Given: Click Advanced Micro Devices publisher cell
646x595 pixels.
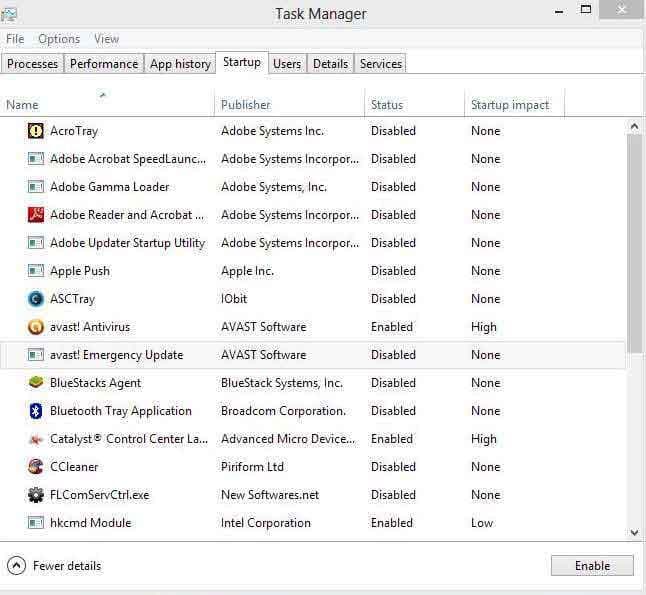Looking at the screenshot, I should coord(288,439).
